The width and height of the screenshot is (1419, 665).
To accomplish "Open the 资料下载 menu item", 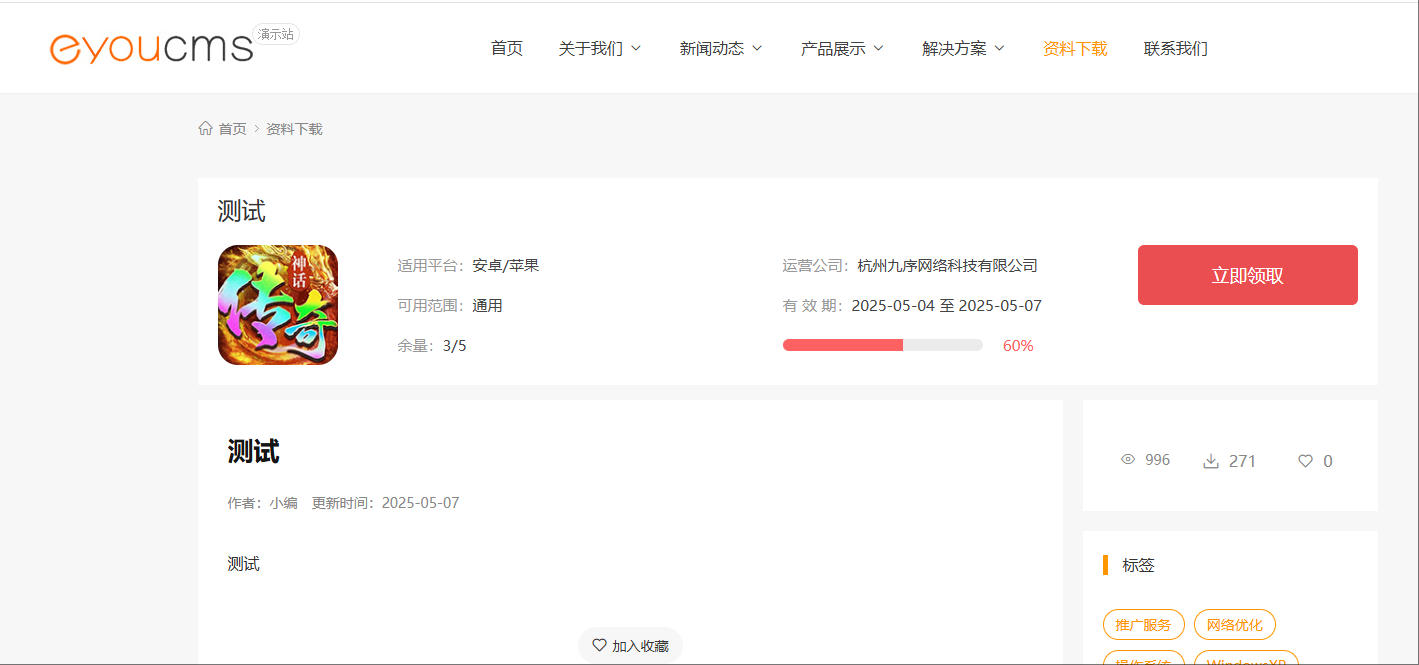I will pos(1075,48).
